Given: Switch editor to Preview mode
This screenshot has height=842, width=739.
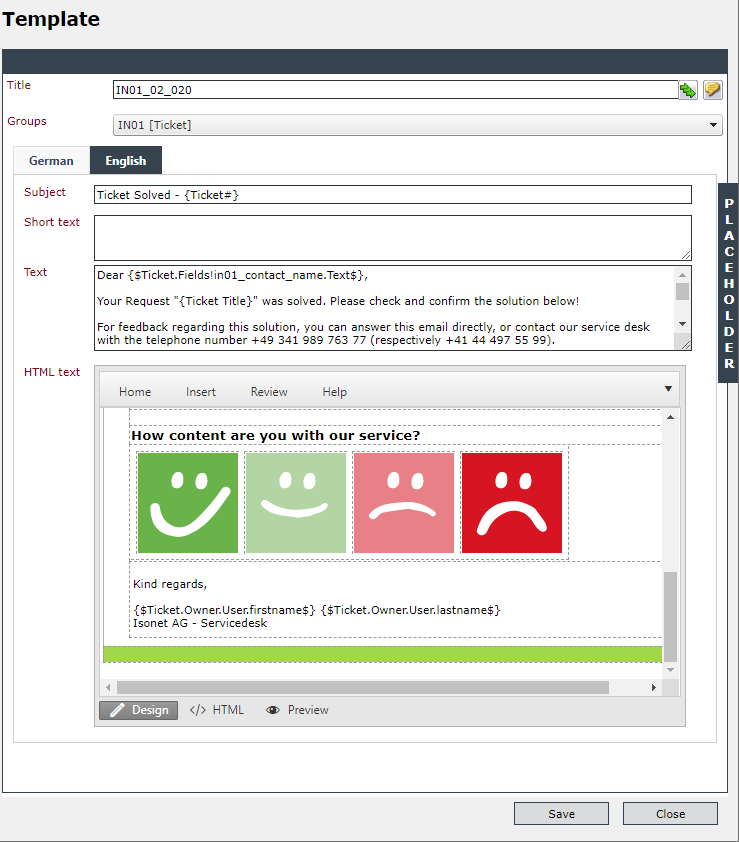Looking at the screenshot, I should (298, 710).
